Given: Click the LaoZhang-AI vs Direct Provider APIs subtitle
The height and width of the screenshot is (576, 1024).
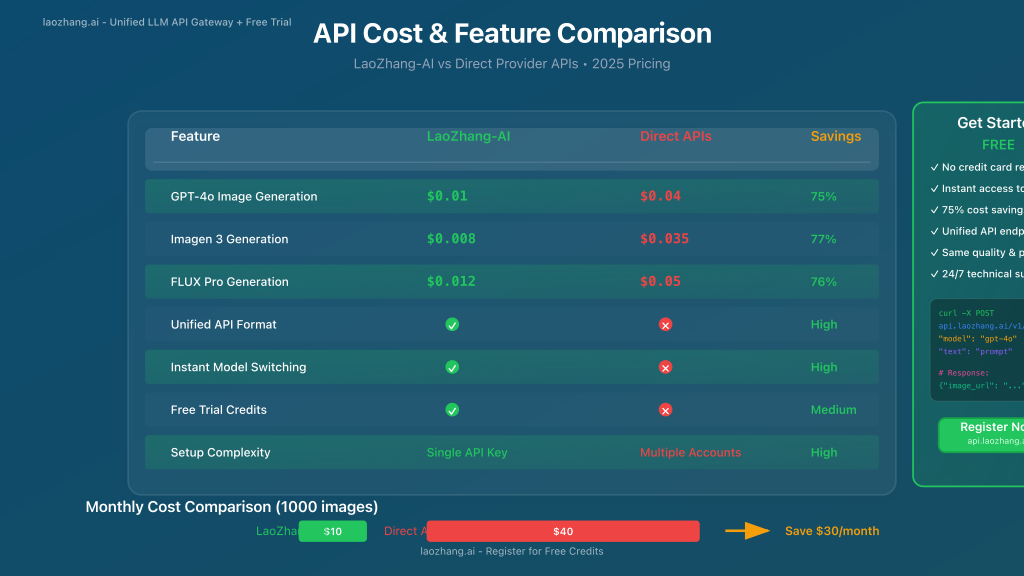Looking at the screenshot, I should [512, 64].
